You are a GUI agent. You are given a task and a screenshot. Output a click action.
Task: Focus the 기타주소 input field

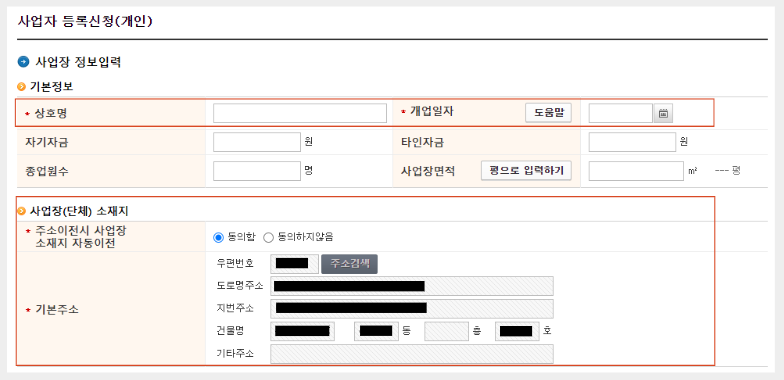(x=412, y=354)
